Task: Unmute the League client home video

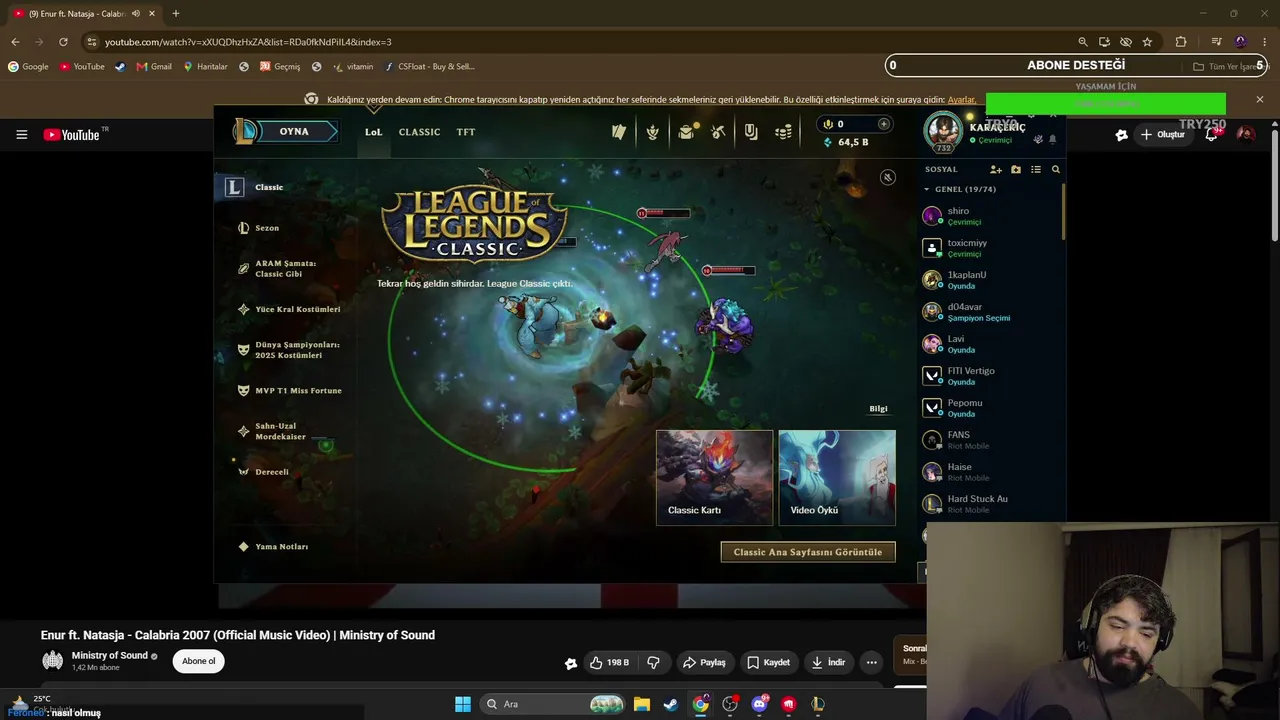Action: [x=887, y=177]
